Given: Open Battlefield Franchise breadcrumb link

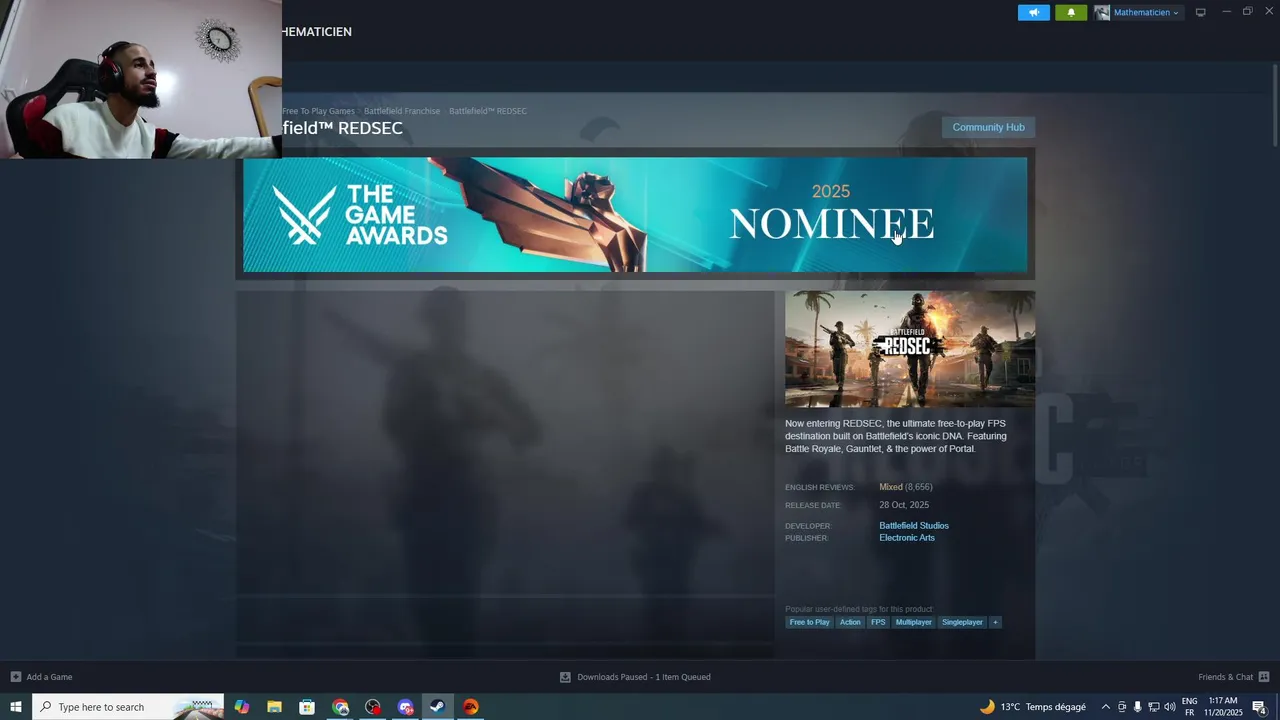Looking at the screenshot, I should [402, 111].
